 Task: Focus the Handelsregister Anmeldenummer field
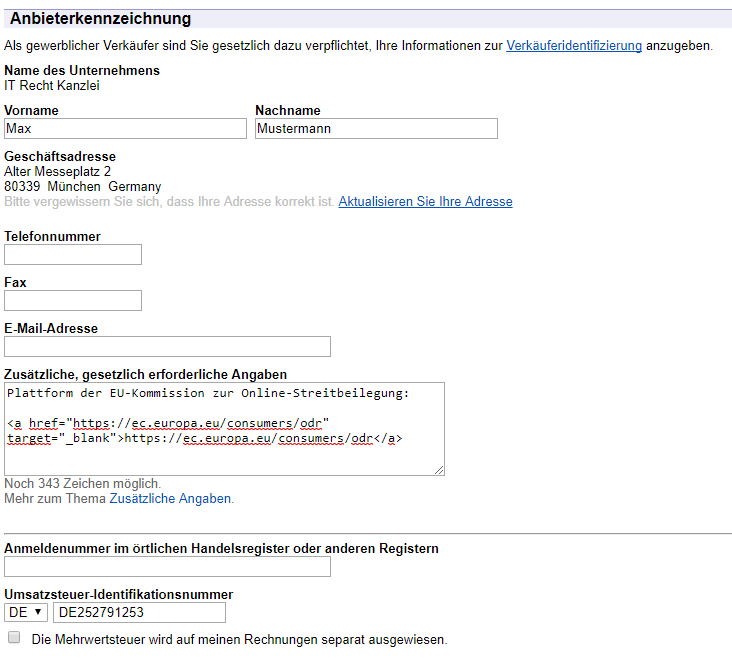tap(167, 567)
